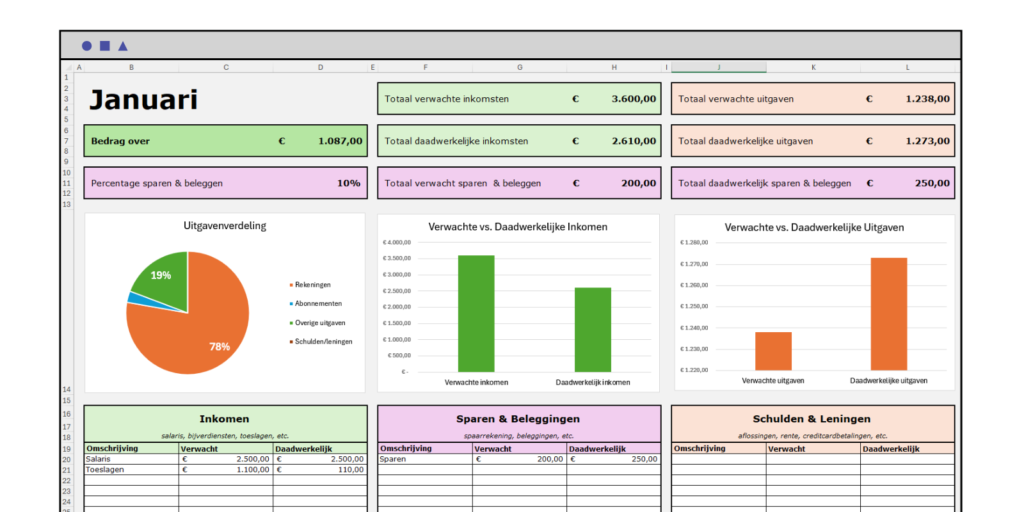Select the Bedrag over label cell
The height and width of the screenshot is (512, 1024).
pyautogui.click(x=120, y=141)
